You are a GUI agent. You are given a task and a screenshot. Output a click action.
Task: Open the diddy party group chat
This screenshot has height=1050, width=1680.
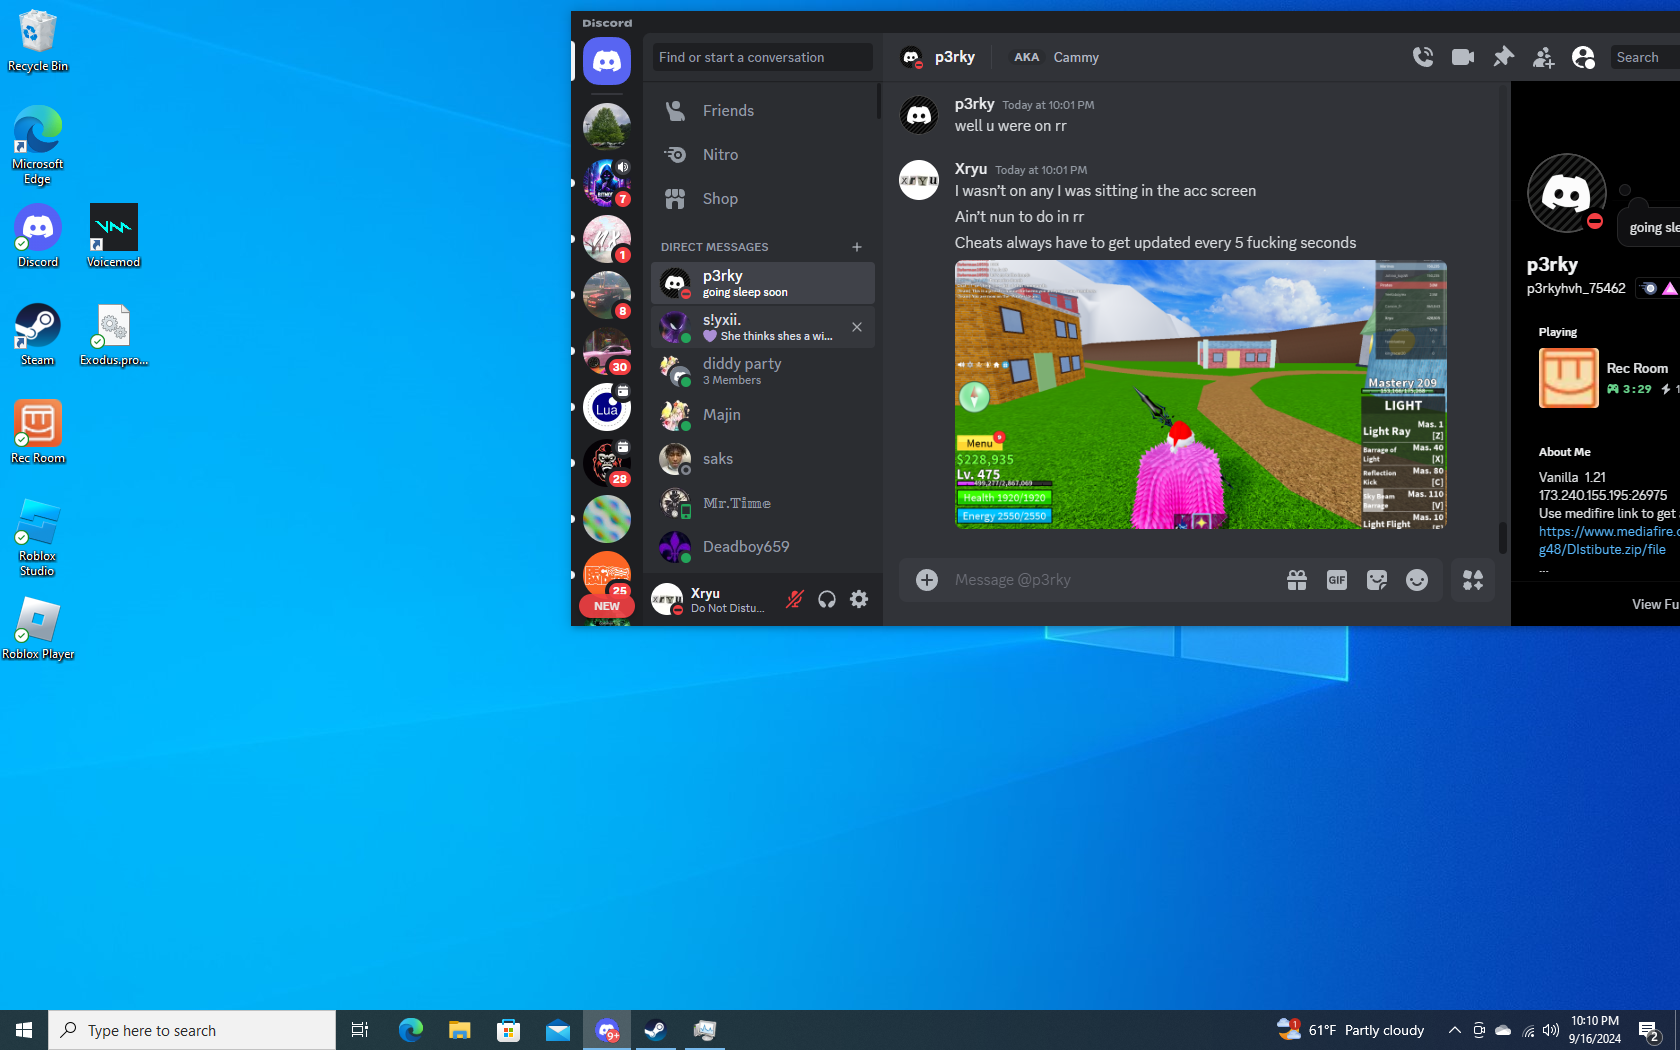tap(763, 371)
